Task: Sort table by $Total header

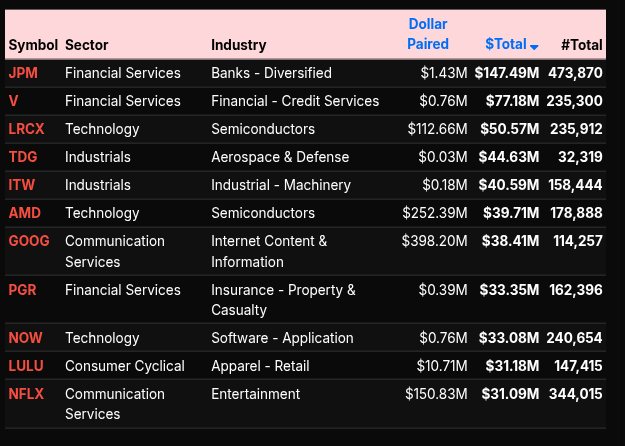Action: point(505,44)
